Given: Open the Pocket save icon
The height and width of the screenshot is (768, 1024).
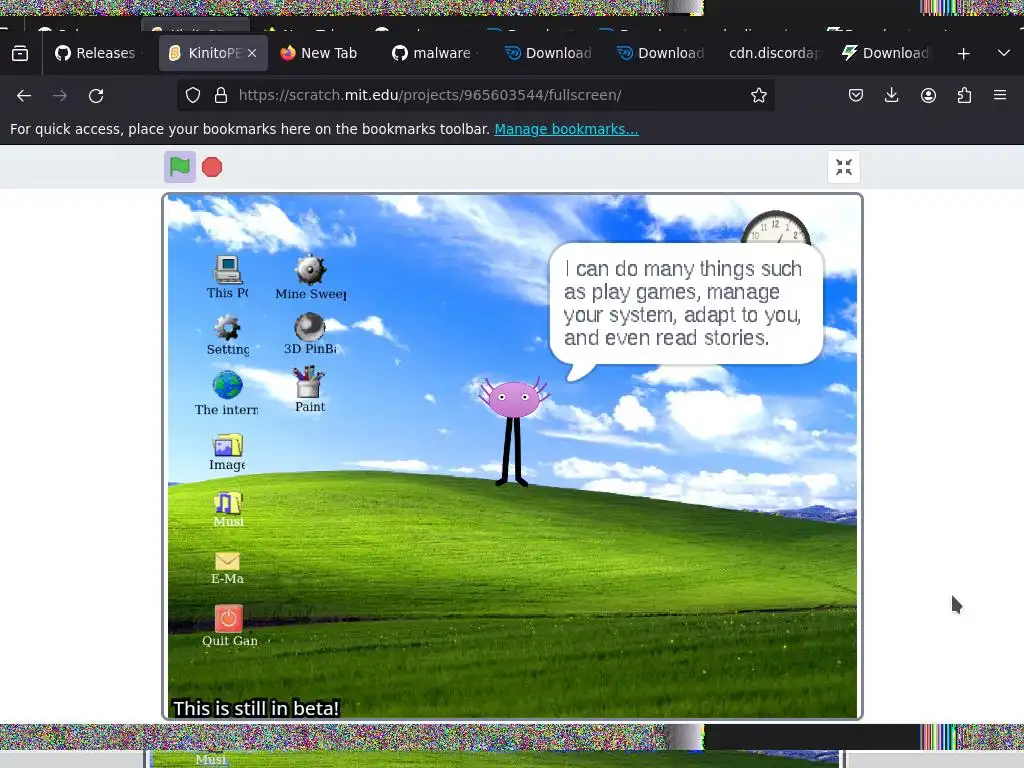Looking at the screenshot, I should pos(856,95).
